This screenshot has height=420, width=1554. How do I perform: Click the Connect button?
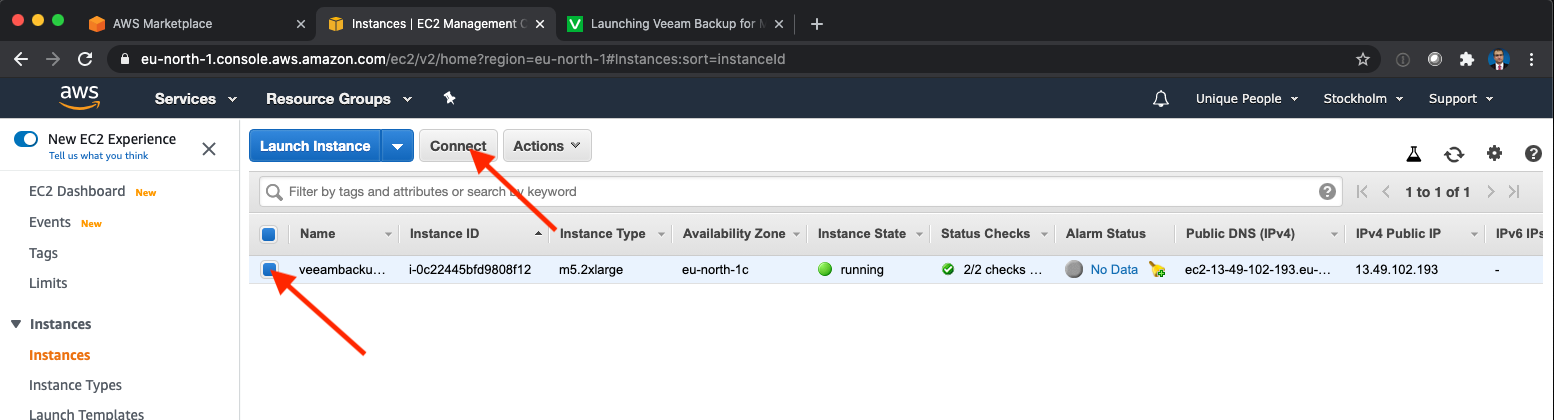tap(458, 146)
